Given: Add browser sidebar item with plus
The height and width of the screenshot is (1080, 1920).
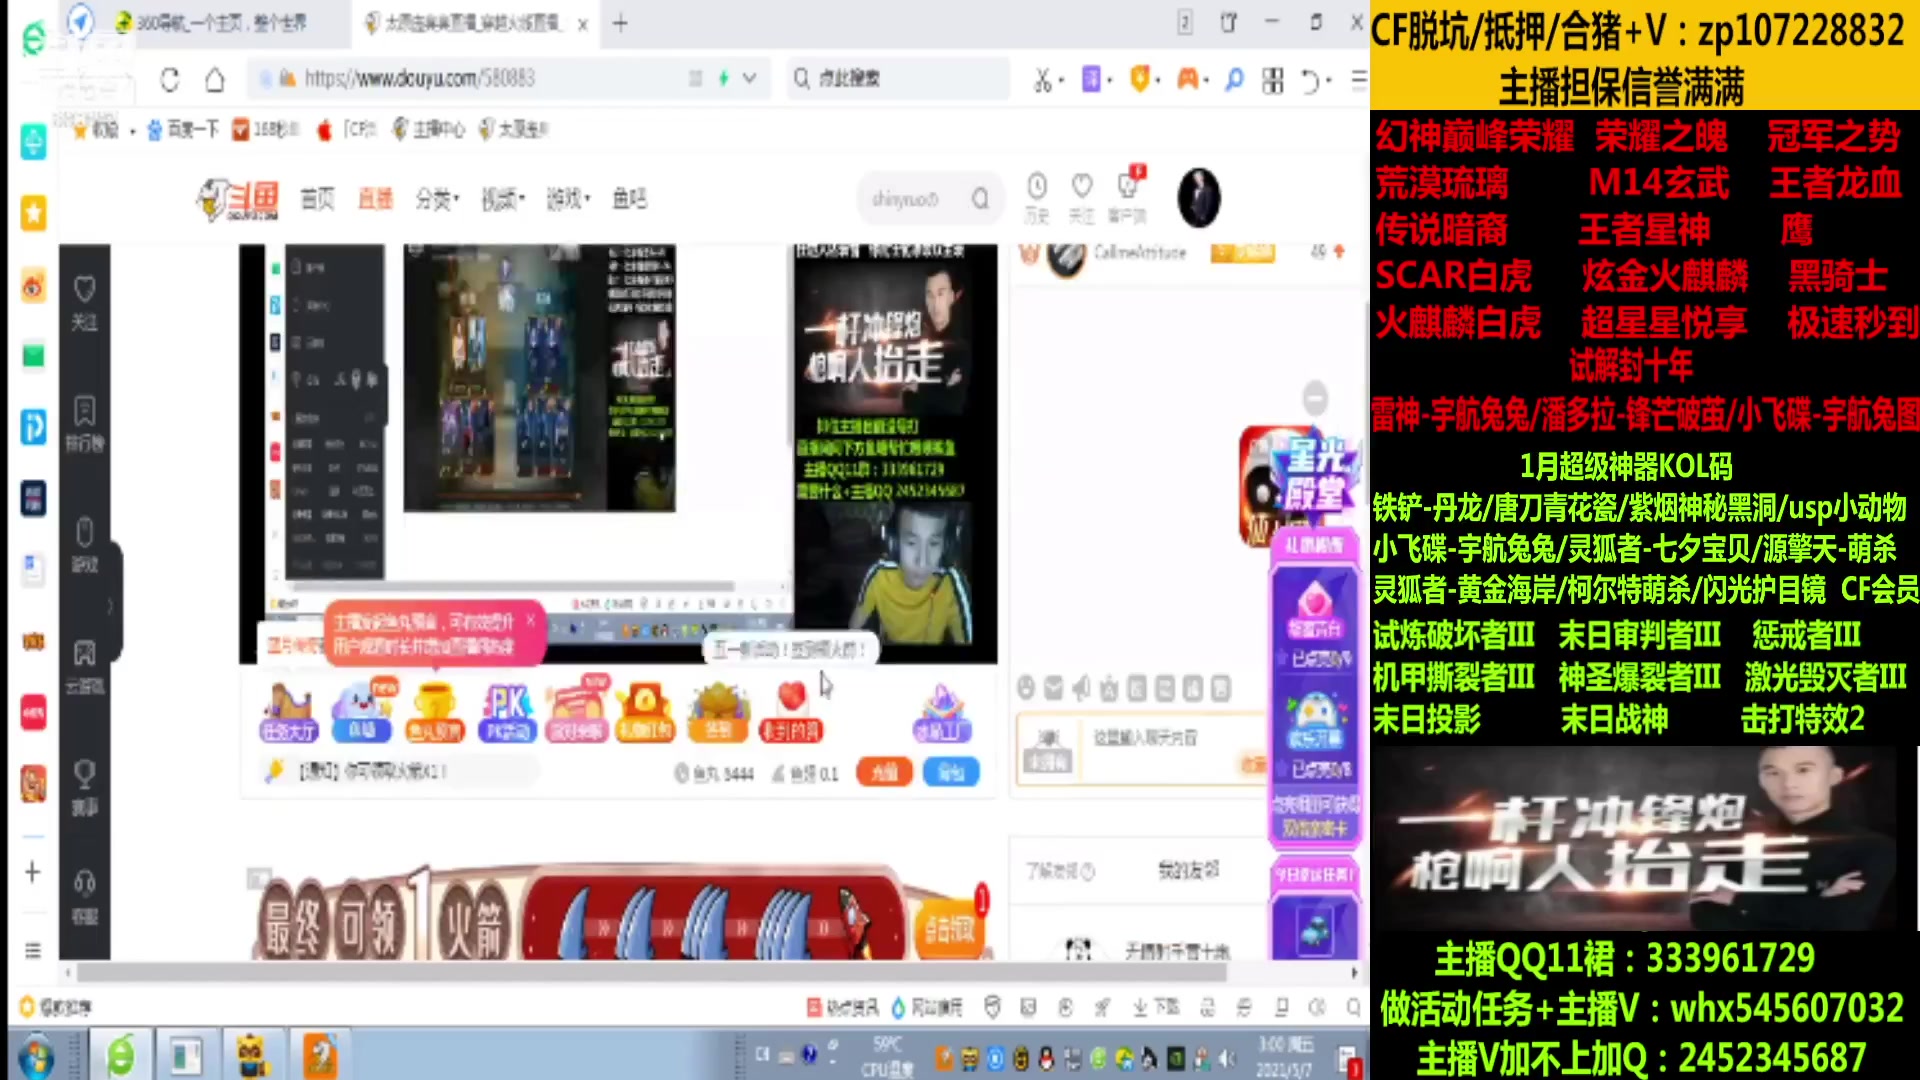Looking at the screenshot, I should click(32, 872).
